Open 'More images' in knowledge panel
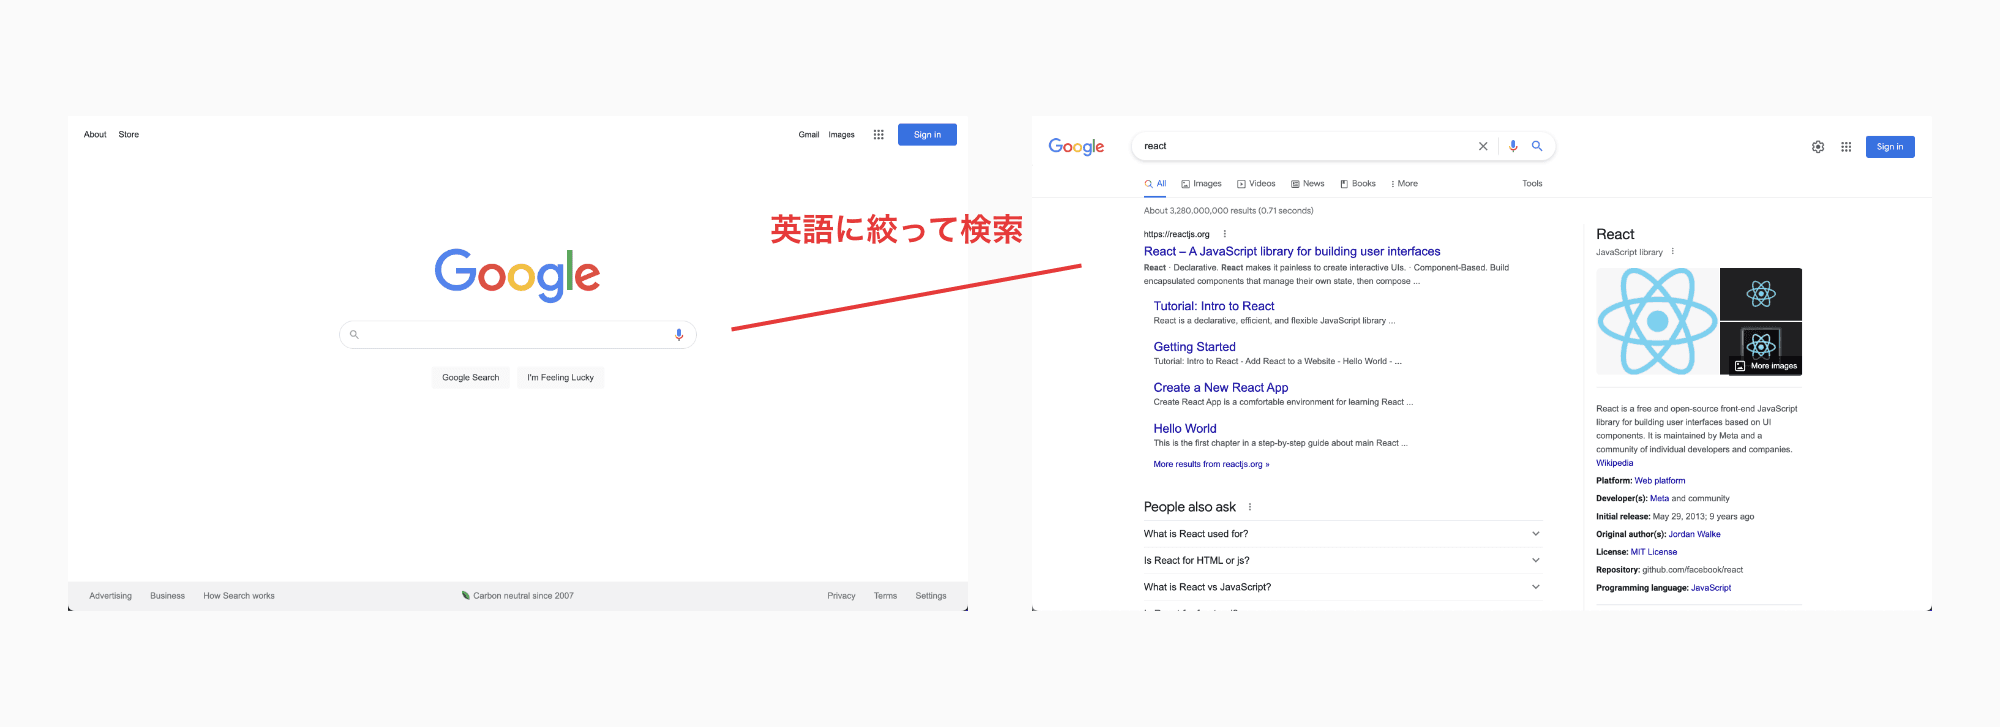The image size is (2000, 727). pos(1766,366)
